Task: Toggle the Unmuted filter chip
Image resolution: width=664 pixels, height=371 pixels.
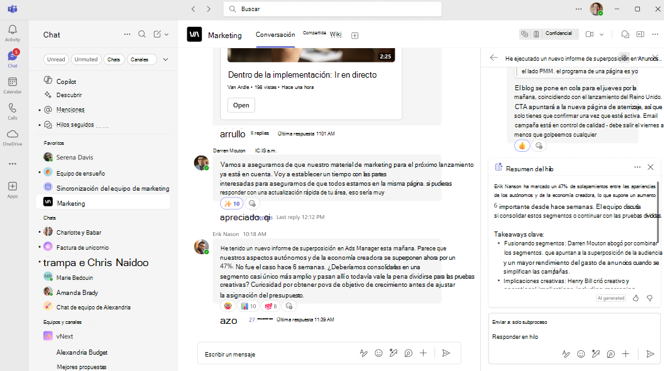Action: coord(86,59)
